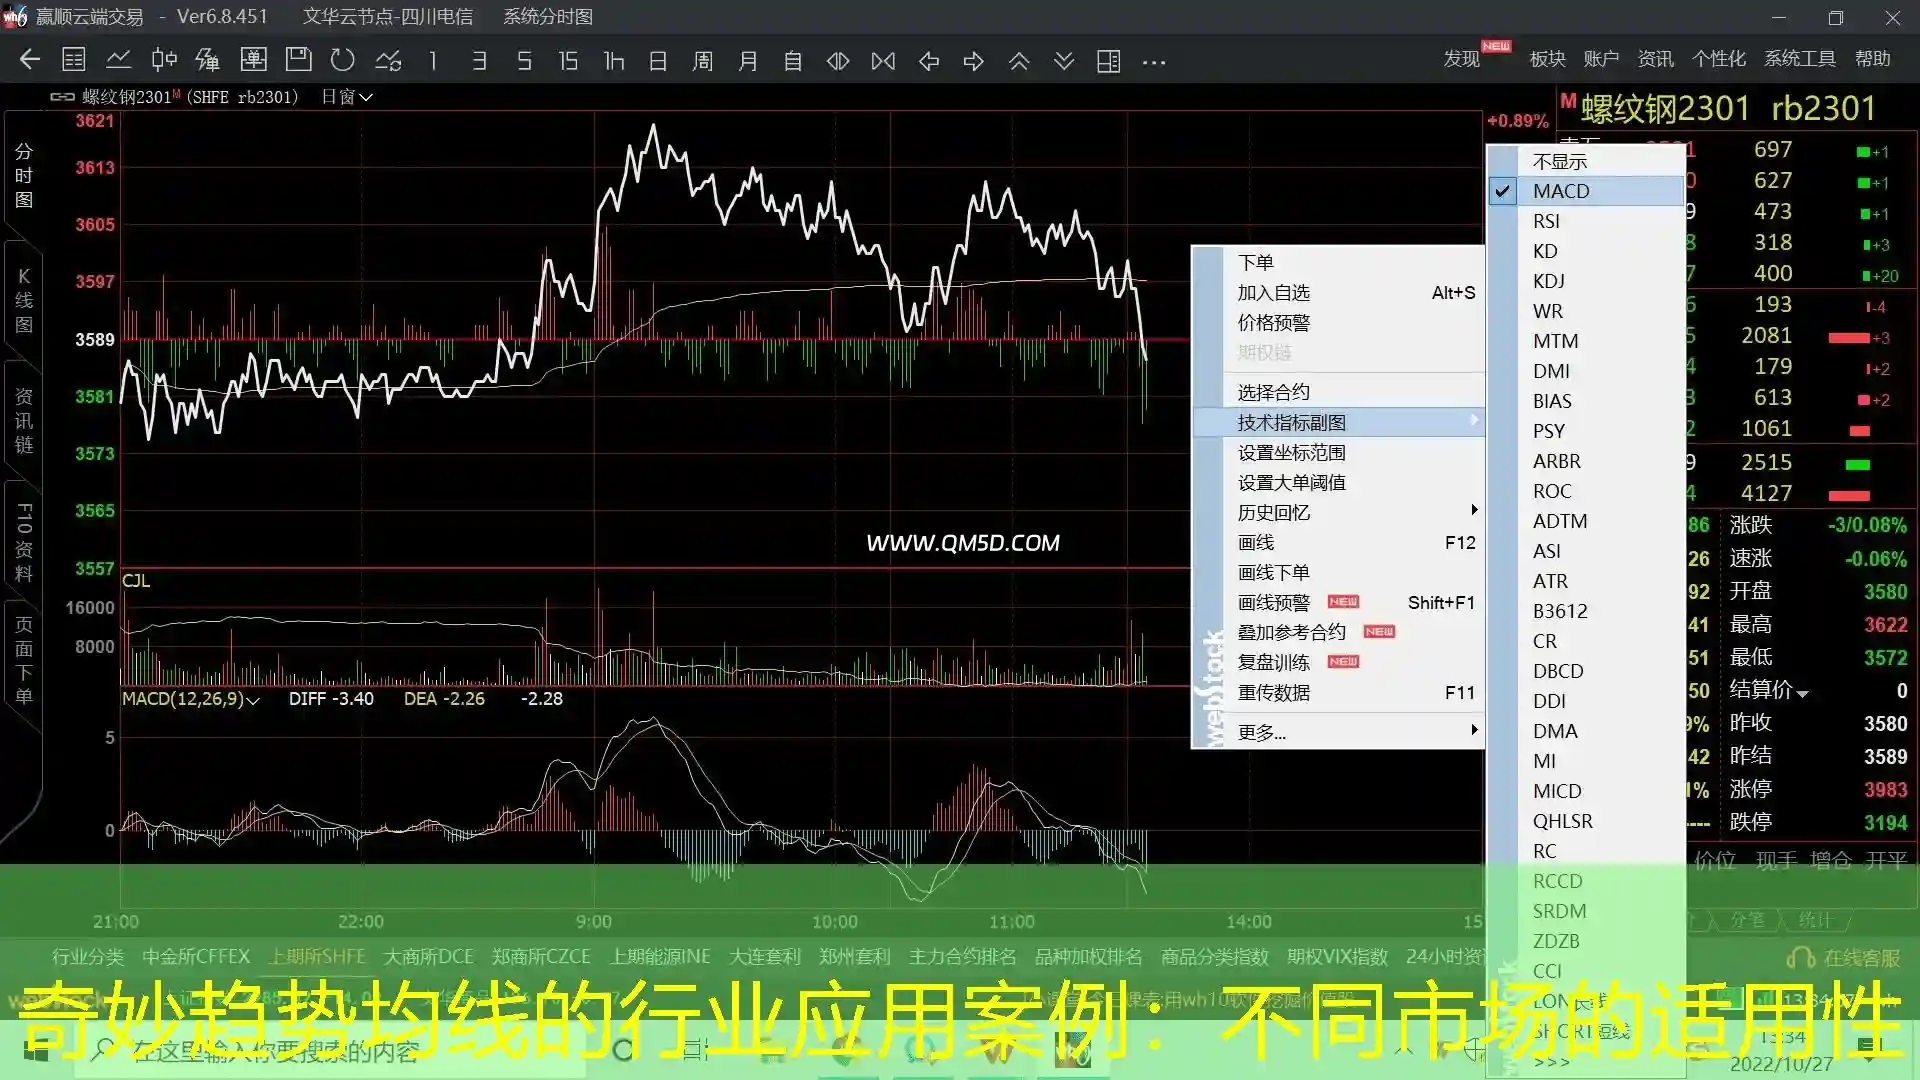Click the double chevron down icon
Viewport: 1920px width, 1080px height.
pos(1064,61)
